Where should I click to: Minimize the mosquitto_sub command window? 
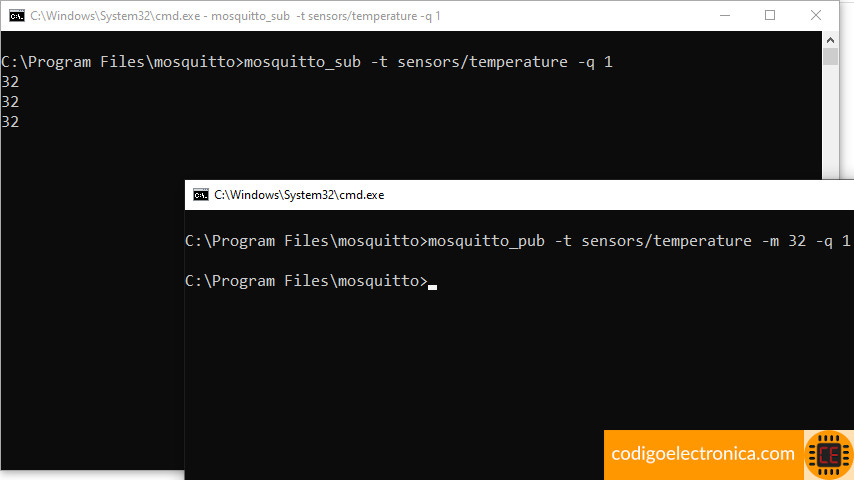724,16
